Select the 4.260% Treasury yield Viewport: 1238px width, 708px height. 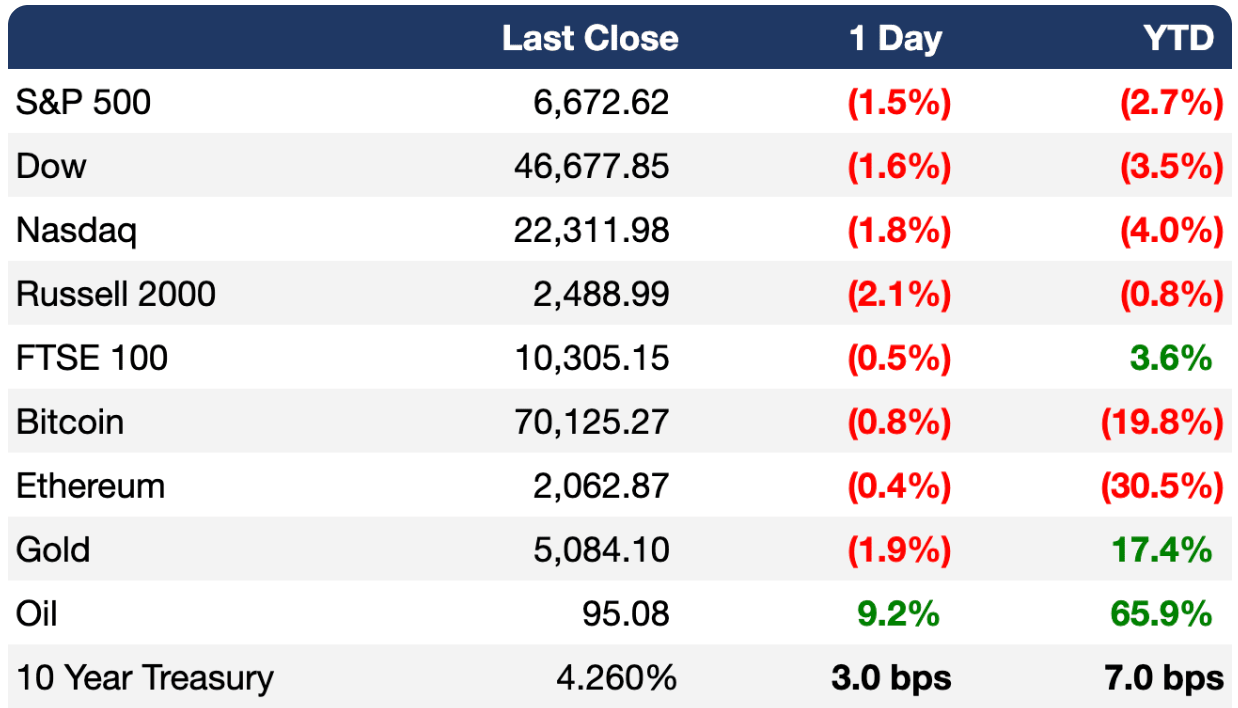616,677
